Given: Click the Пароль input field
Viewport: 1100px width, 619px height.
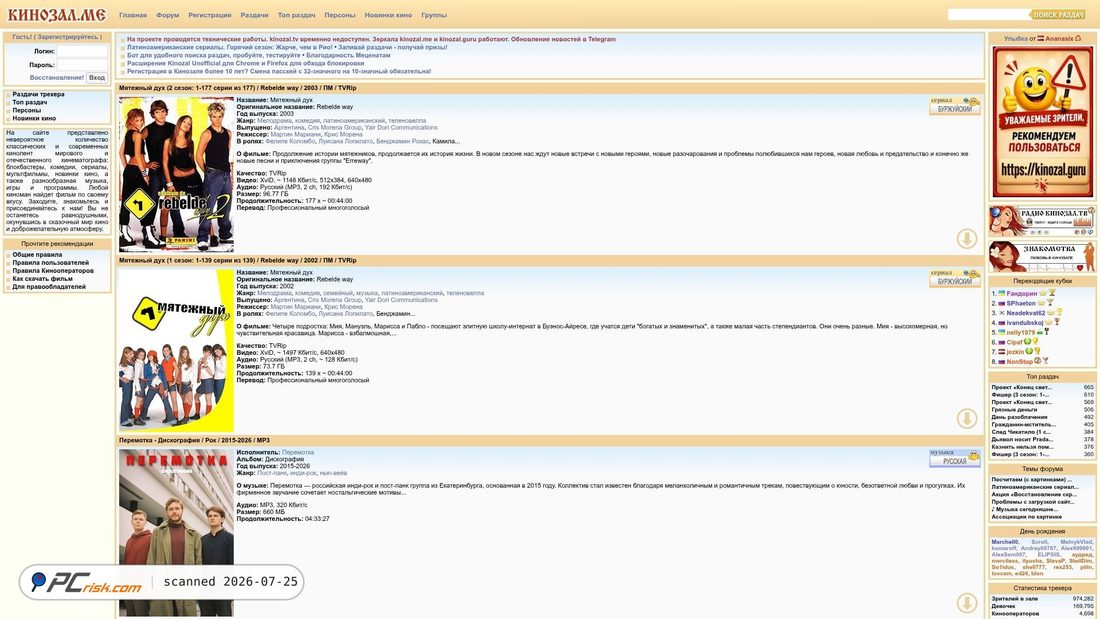Looking at the screenshot, I should 82,65.
